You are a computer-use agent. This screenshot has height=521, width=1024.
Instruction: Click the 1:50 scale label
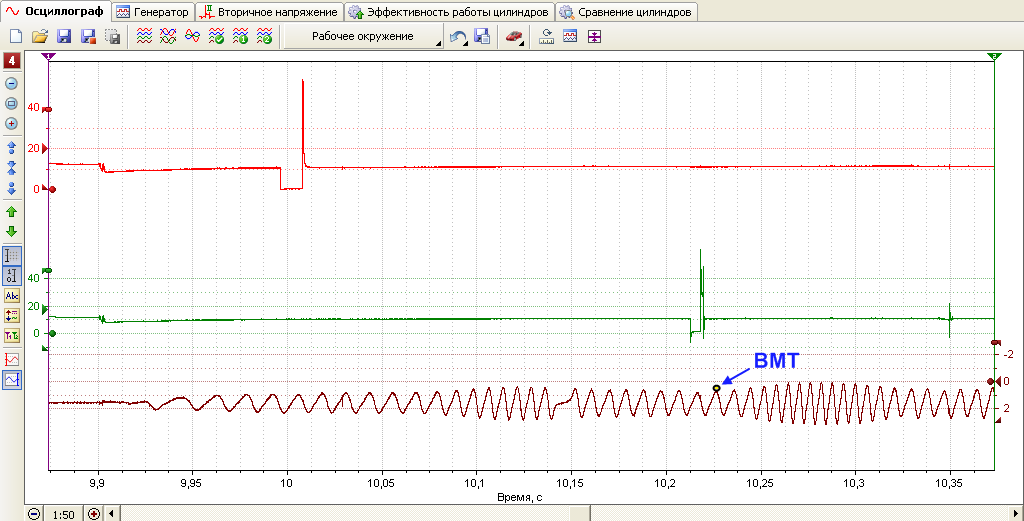click(x=63, y=514)
